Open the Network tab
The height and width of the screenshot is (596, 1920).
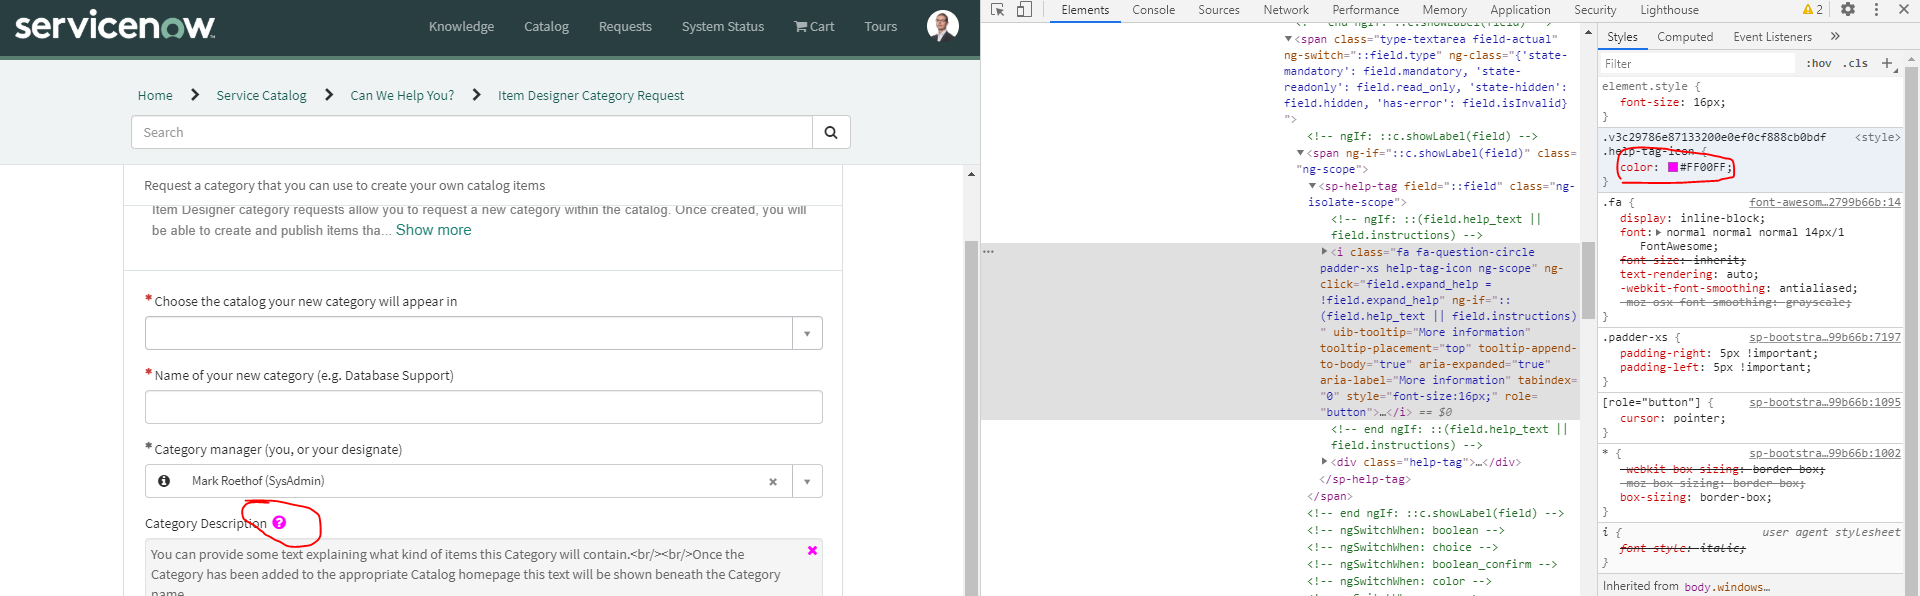1286,10
